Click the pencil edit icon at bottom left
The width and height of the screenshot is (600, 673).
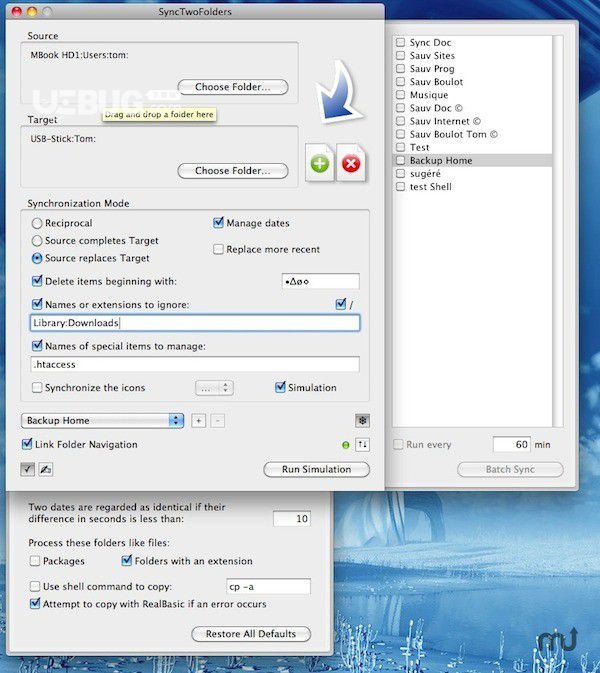coord(45,469)
